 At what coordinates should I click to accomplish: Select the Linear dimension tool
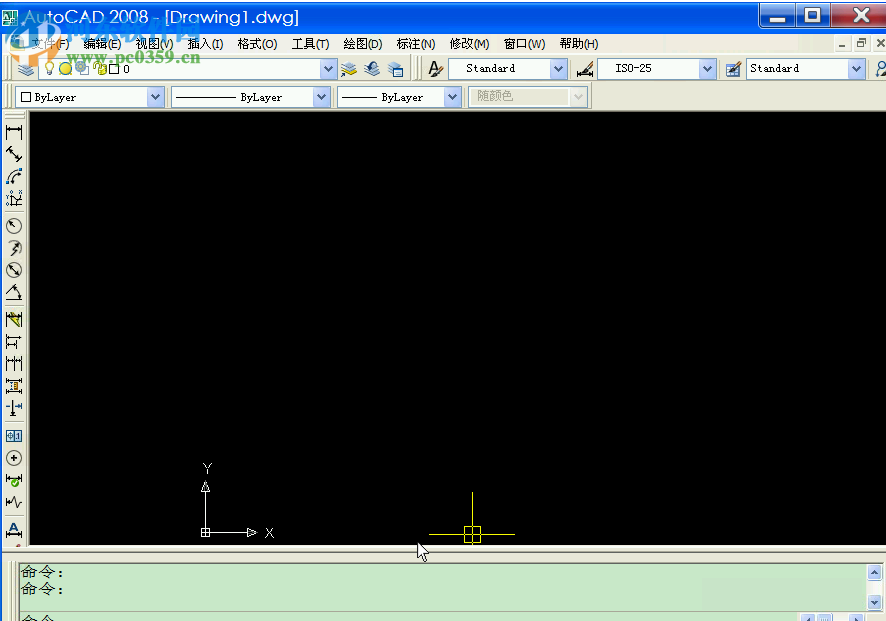(14, 131)
